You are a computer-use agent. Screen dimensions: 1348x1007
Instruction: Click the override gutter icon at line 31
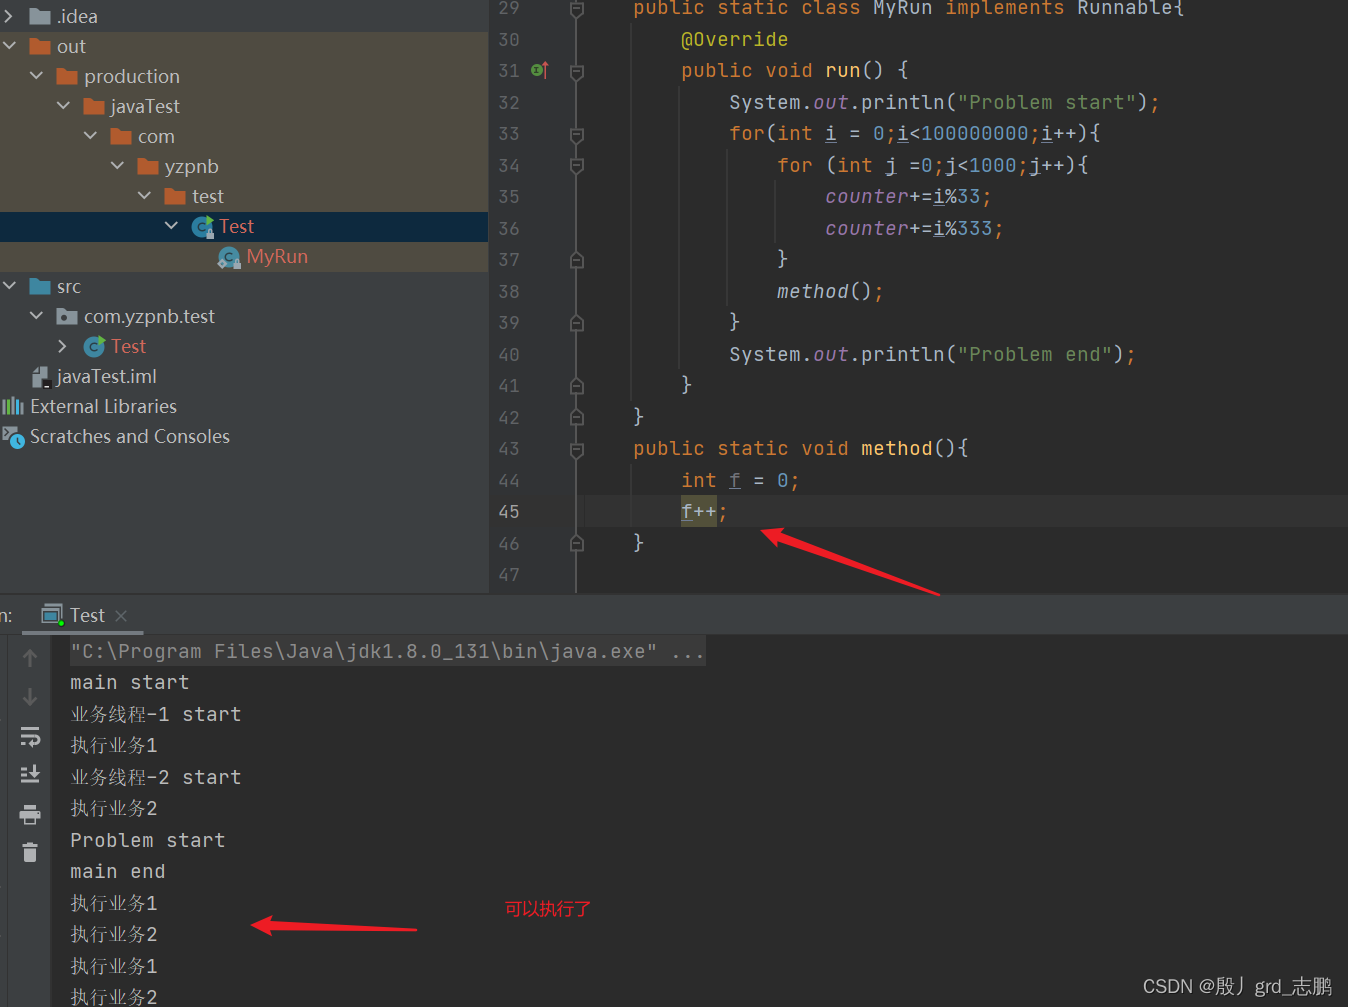tap(539, 70)
